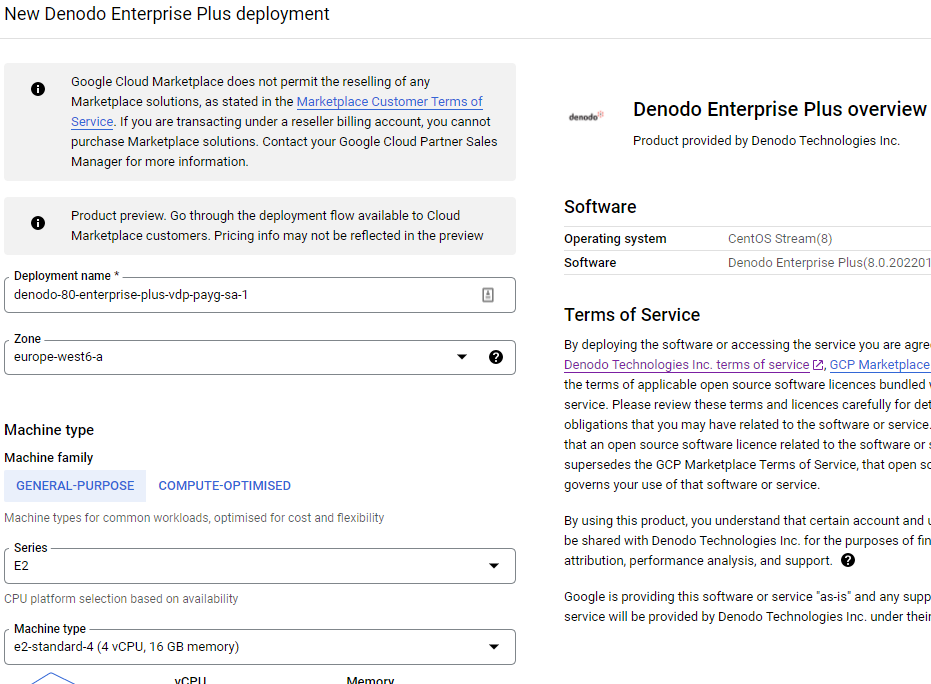Switch to the COMPUTE-OPTIMISED tab
This screenshot has height=684, width=931.
pos(224,486)
